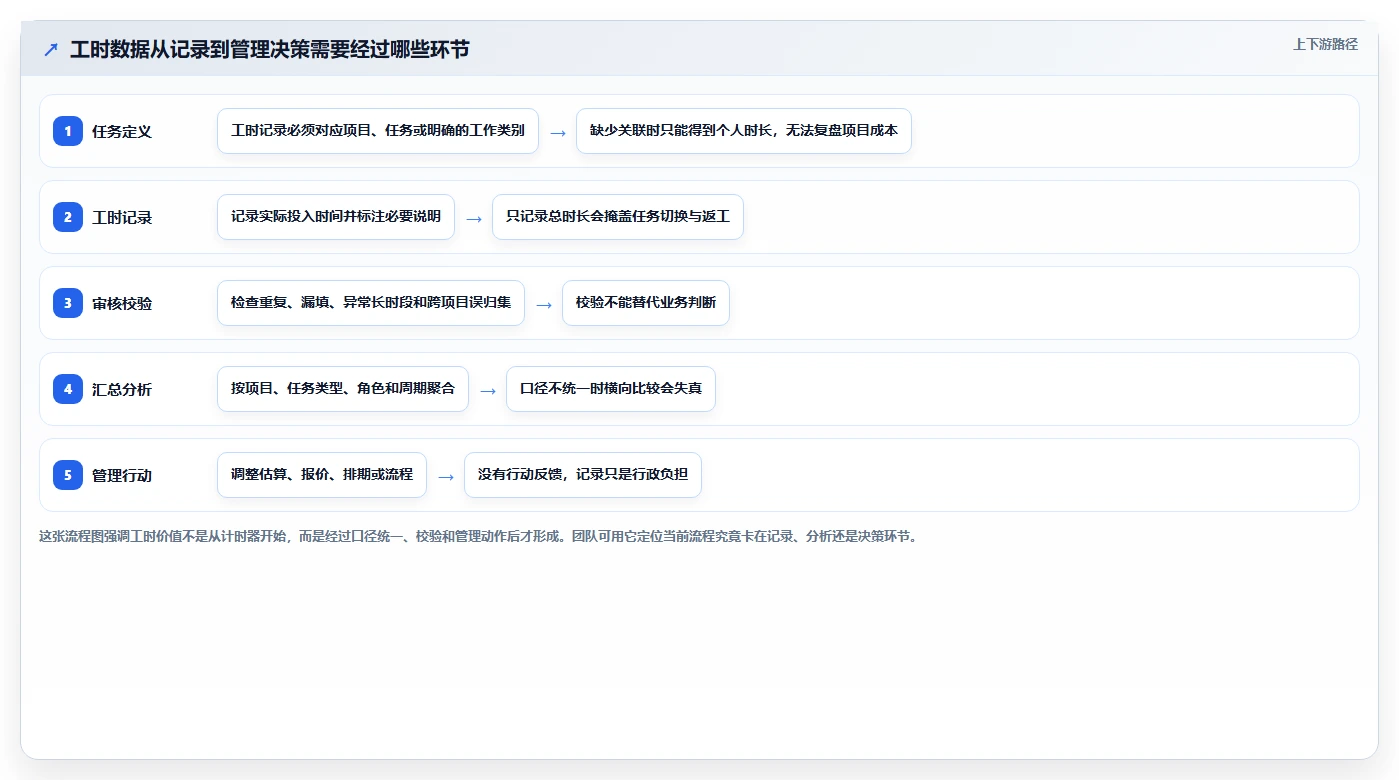The height and width of the screenshot is (780, 1399).
Task: Click the 汇总分析 step label
Action: pyautogui.click(x=122, y=389)
